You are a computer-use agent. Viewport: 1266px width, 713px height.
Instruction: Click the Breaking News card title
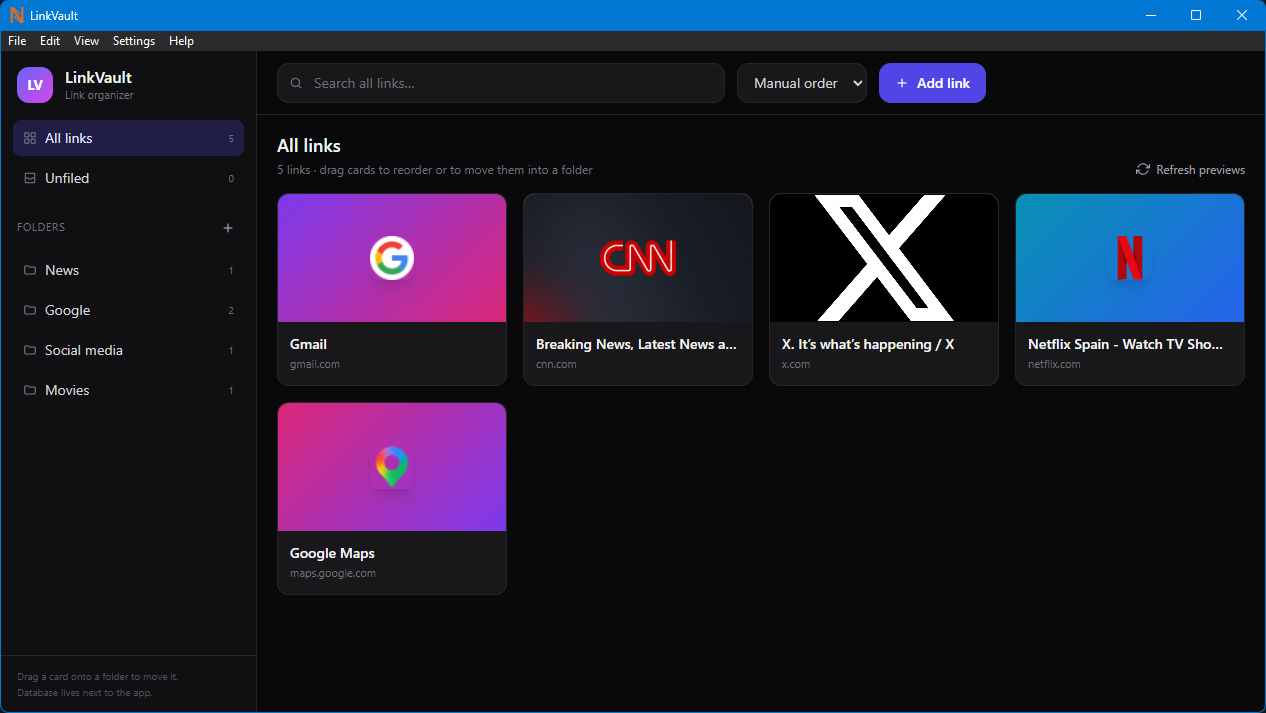point(638,344)
